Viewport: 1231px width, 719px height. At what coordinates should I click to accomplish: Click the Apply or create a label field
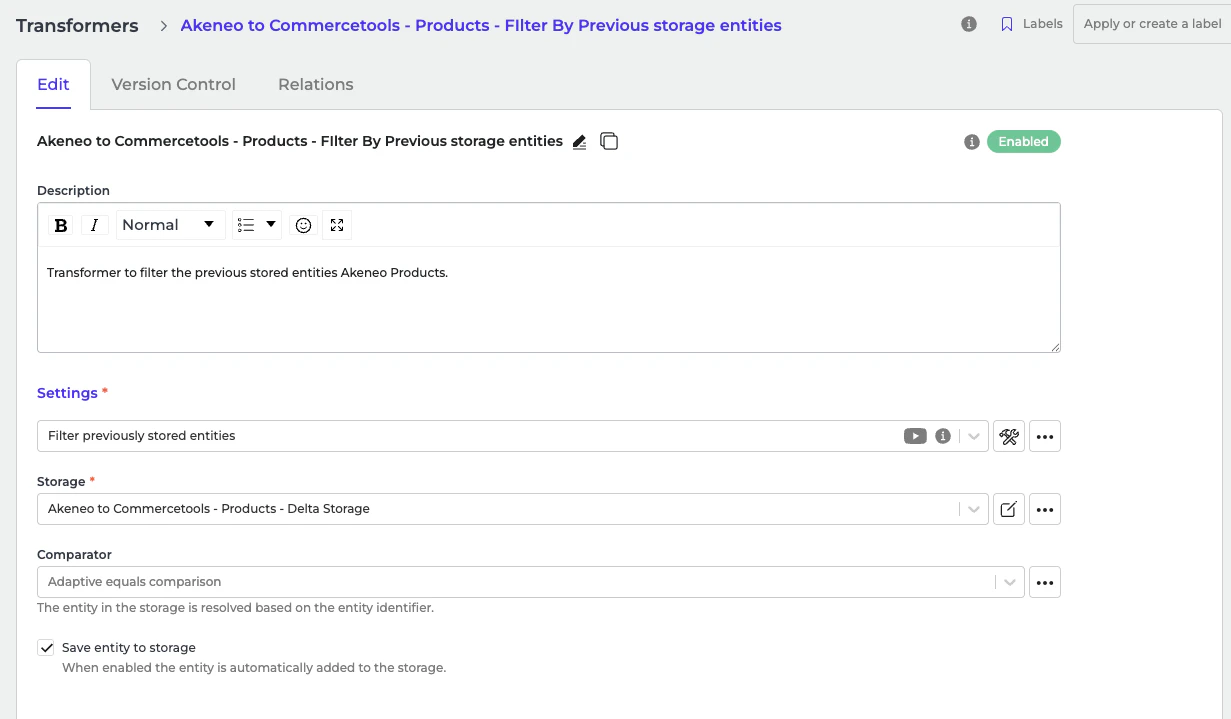(x=1152, y=24)
